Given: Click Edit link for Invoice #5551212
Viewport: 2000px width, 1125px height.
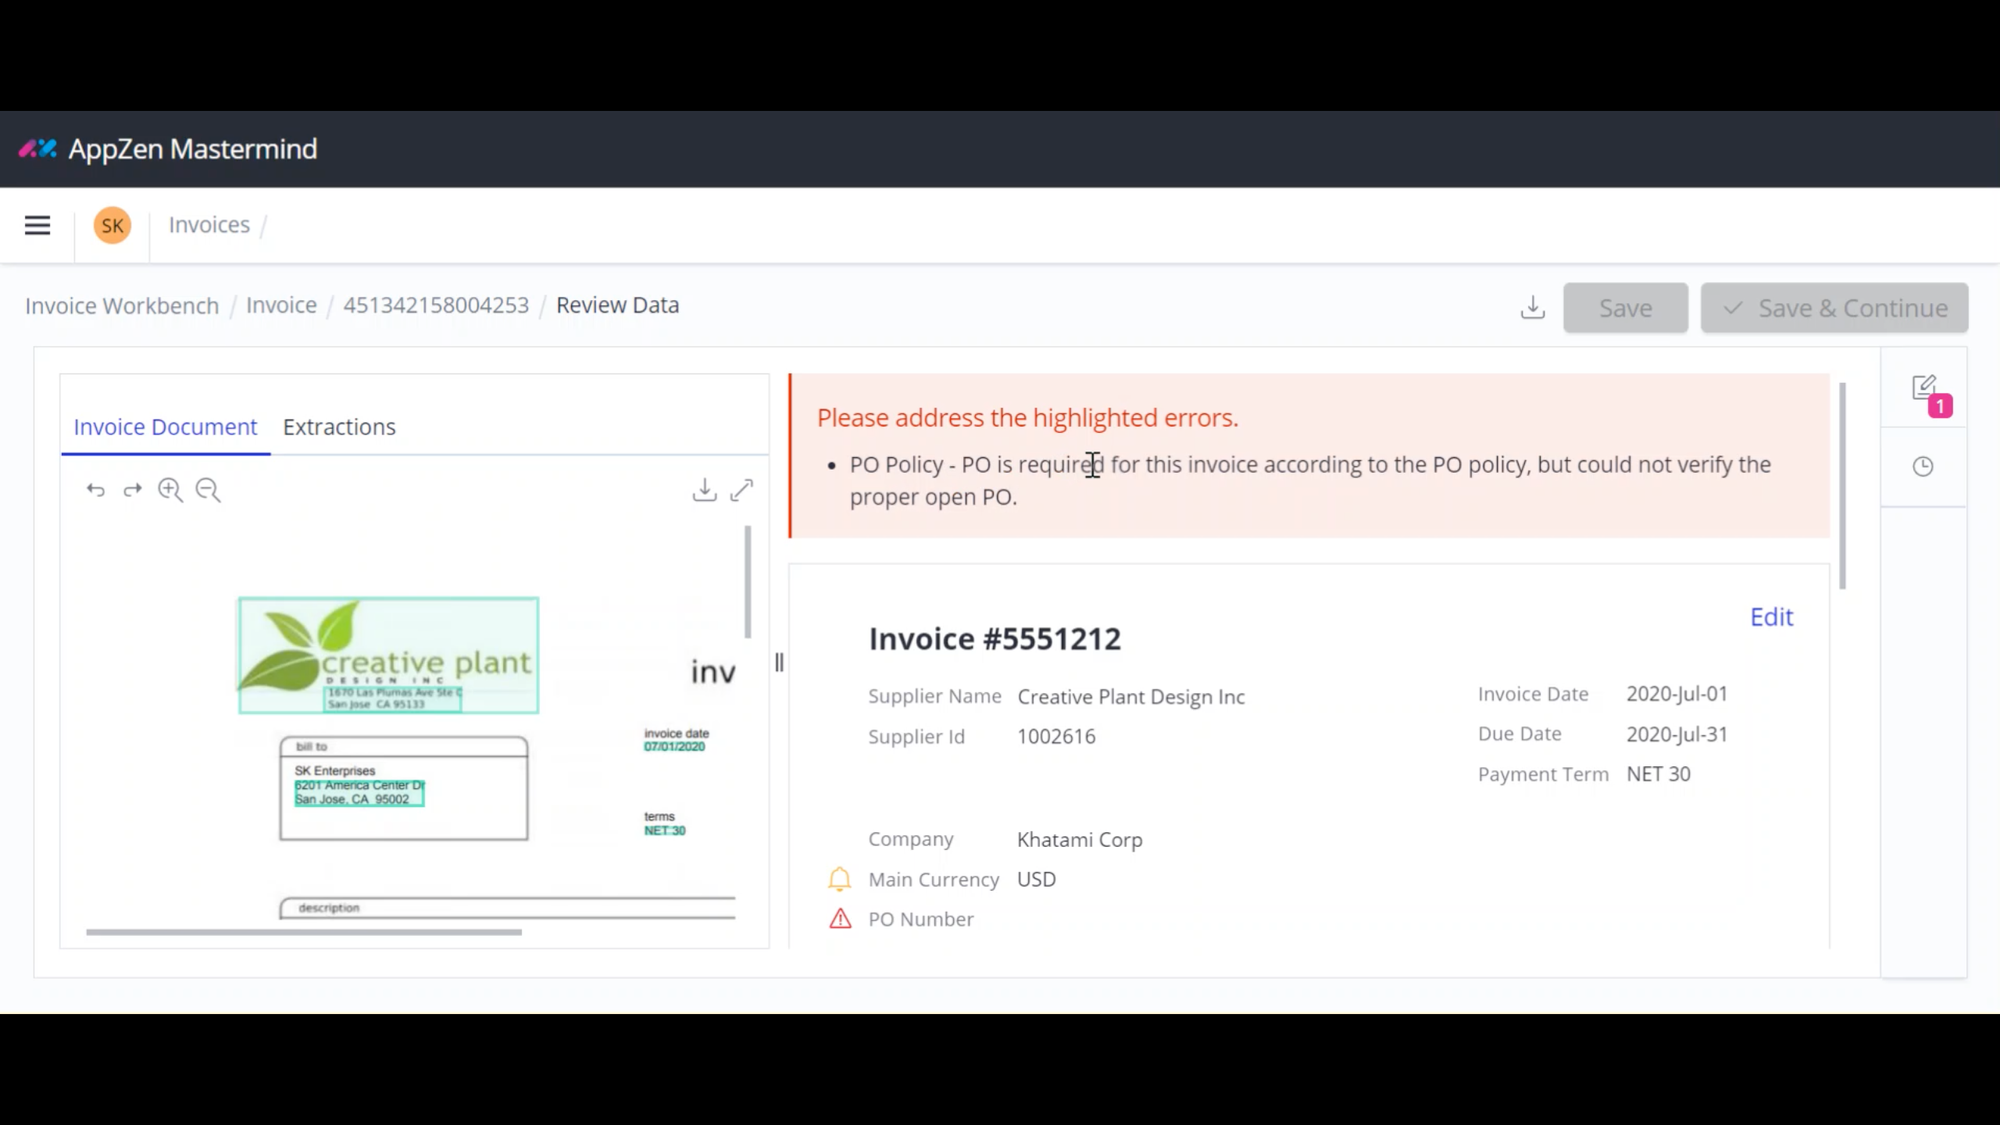Looking at the screenshot, I should coord(1771,617).
